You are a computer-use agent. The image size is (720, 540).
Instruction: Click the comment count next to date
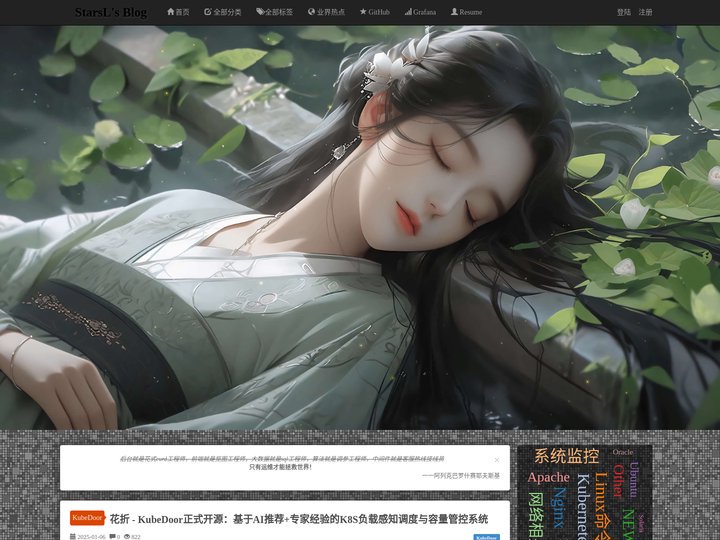(x=115, y=537)
